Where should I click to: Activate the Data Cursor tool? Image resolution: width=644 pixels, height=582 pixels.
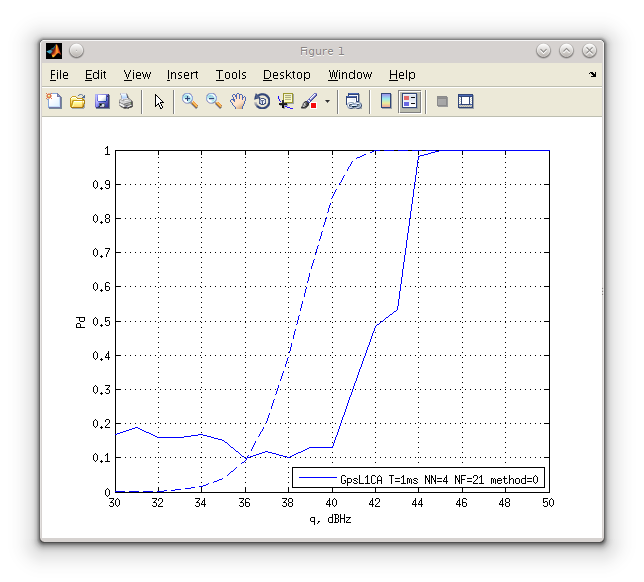(286, 101)
